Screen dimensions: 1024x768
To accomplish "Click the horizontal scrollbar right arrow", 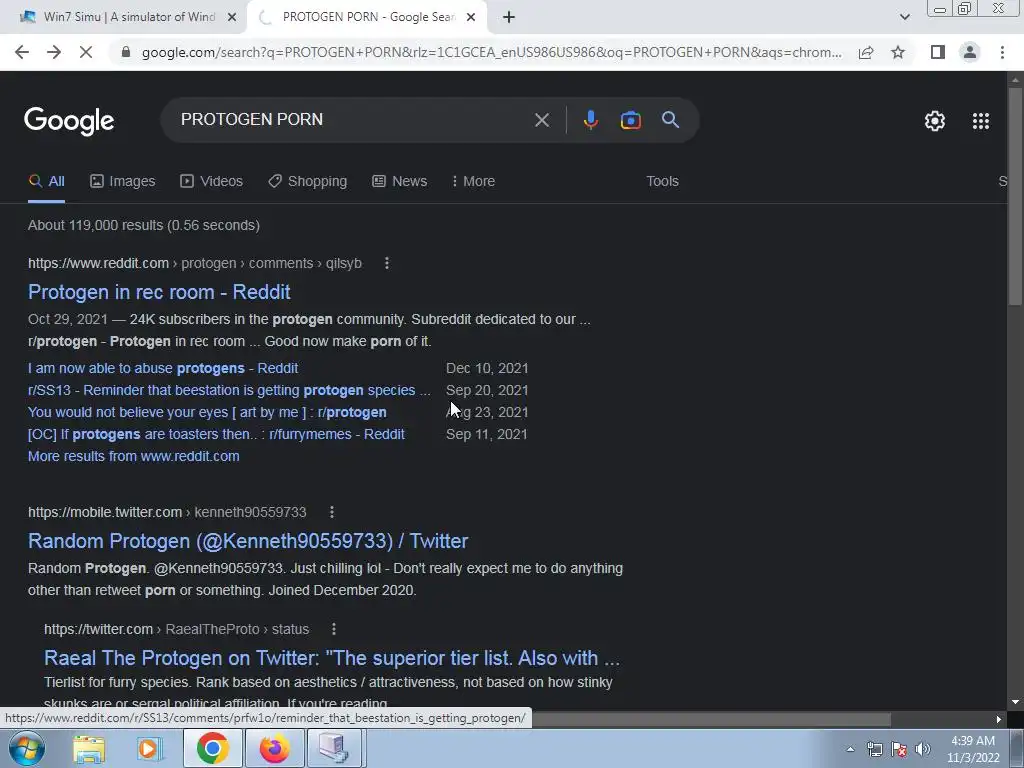I will 999,719.
